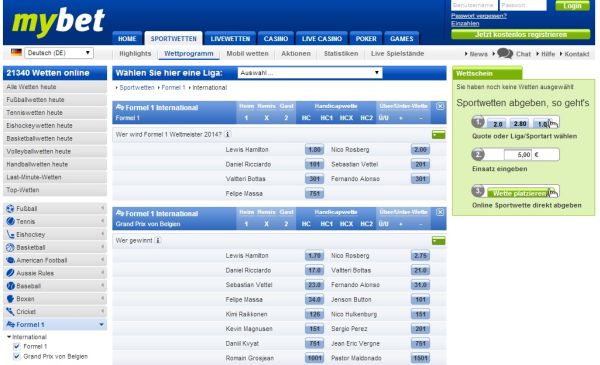Screen dimensions: 600x365
Task: Click Jetzt kostenlos registrieren button
Action: (521, 34)
